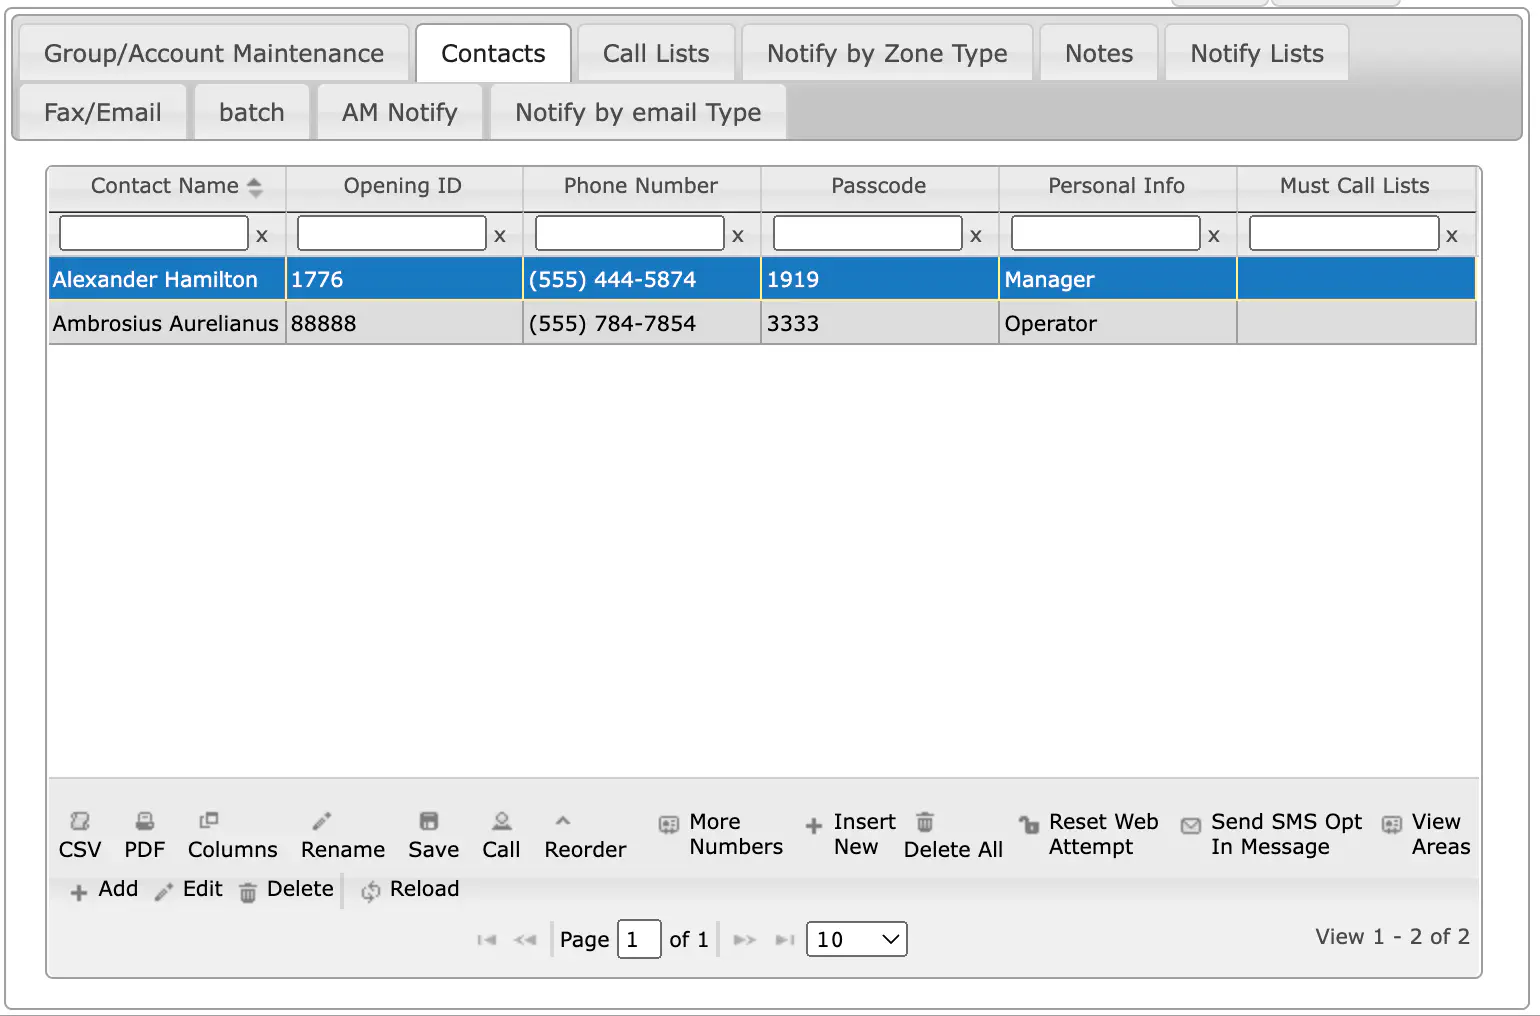Export contacts using the CSV icon

80,822
